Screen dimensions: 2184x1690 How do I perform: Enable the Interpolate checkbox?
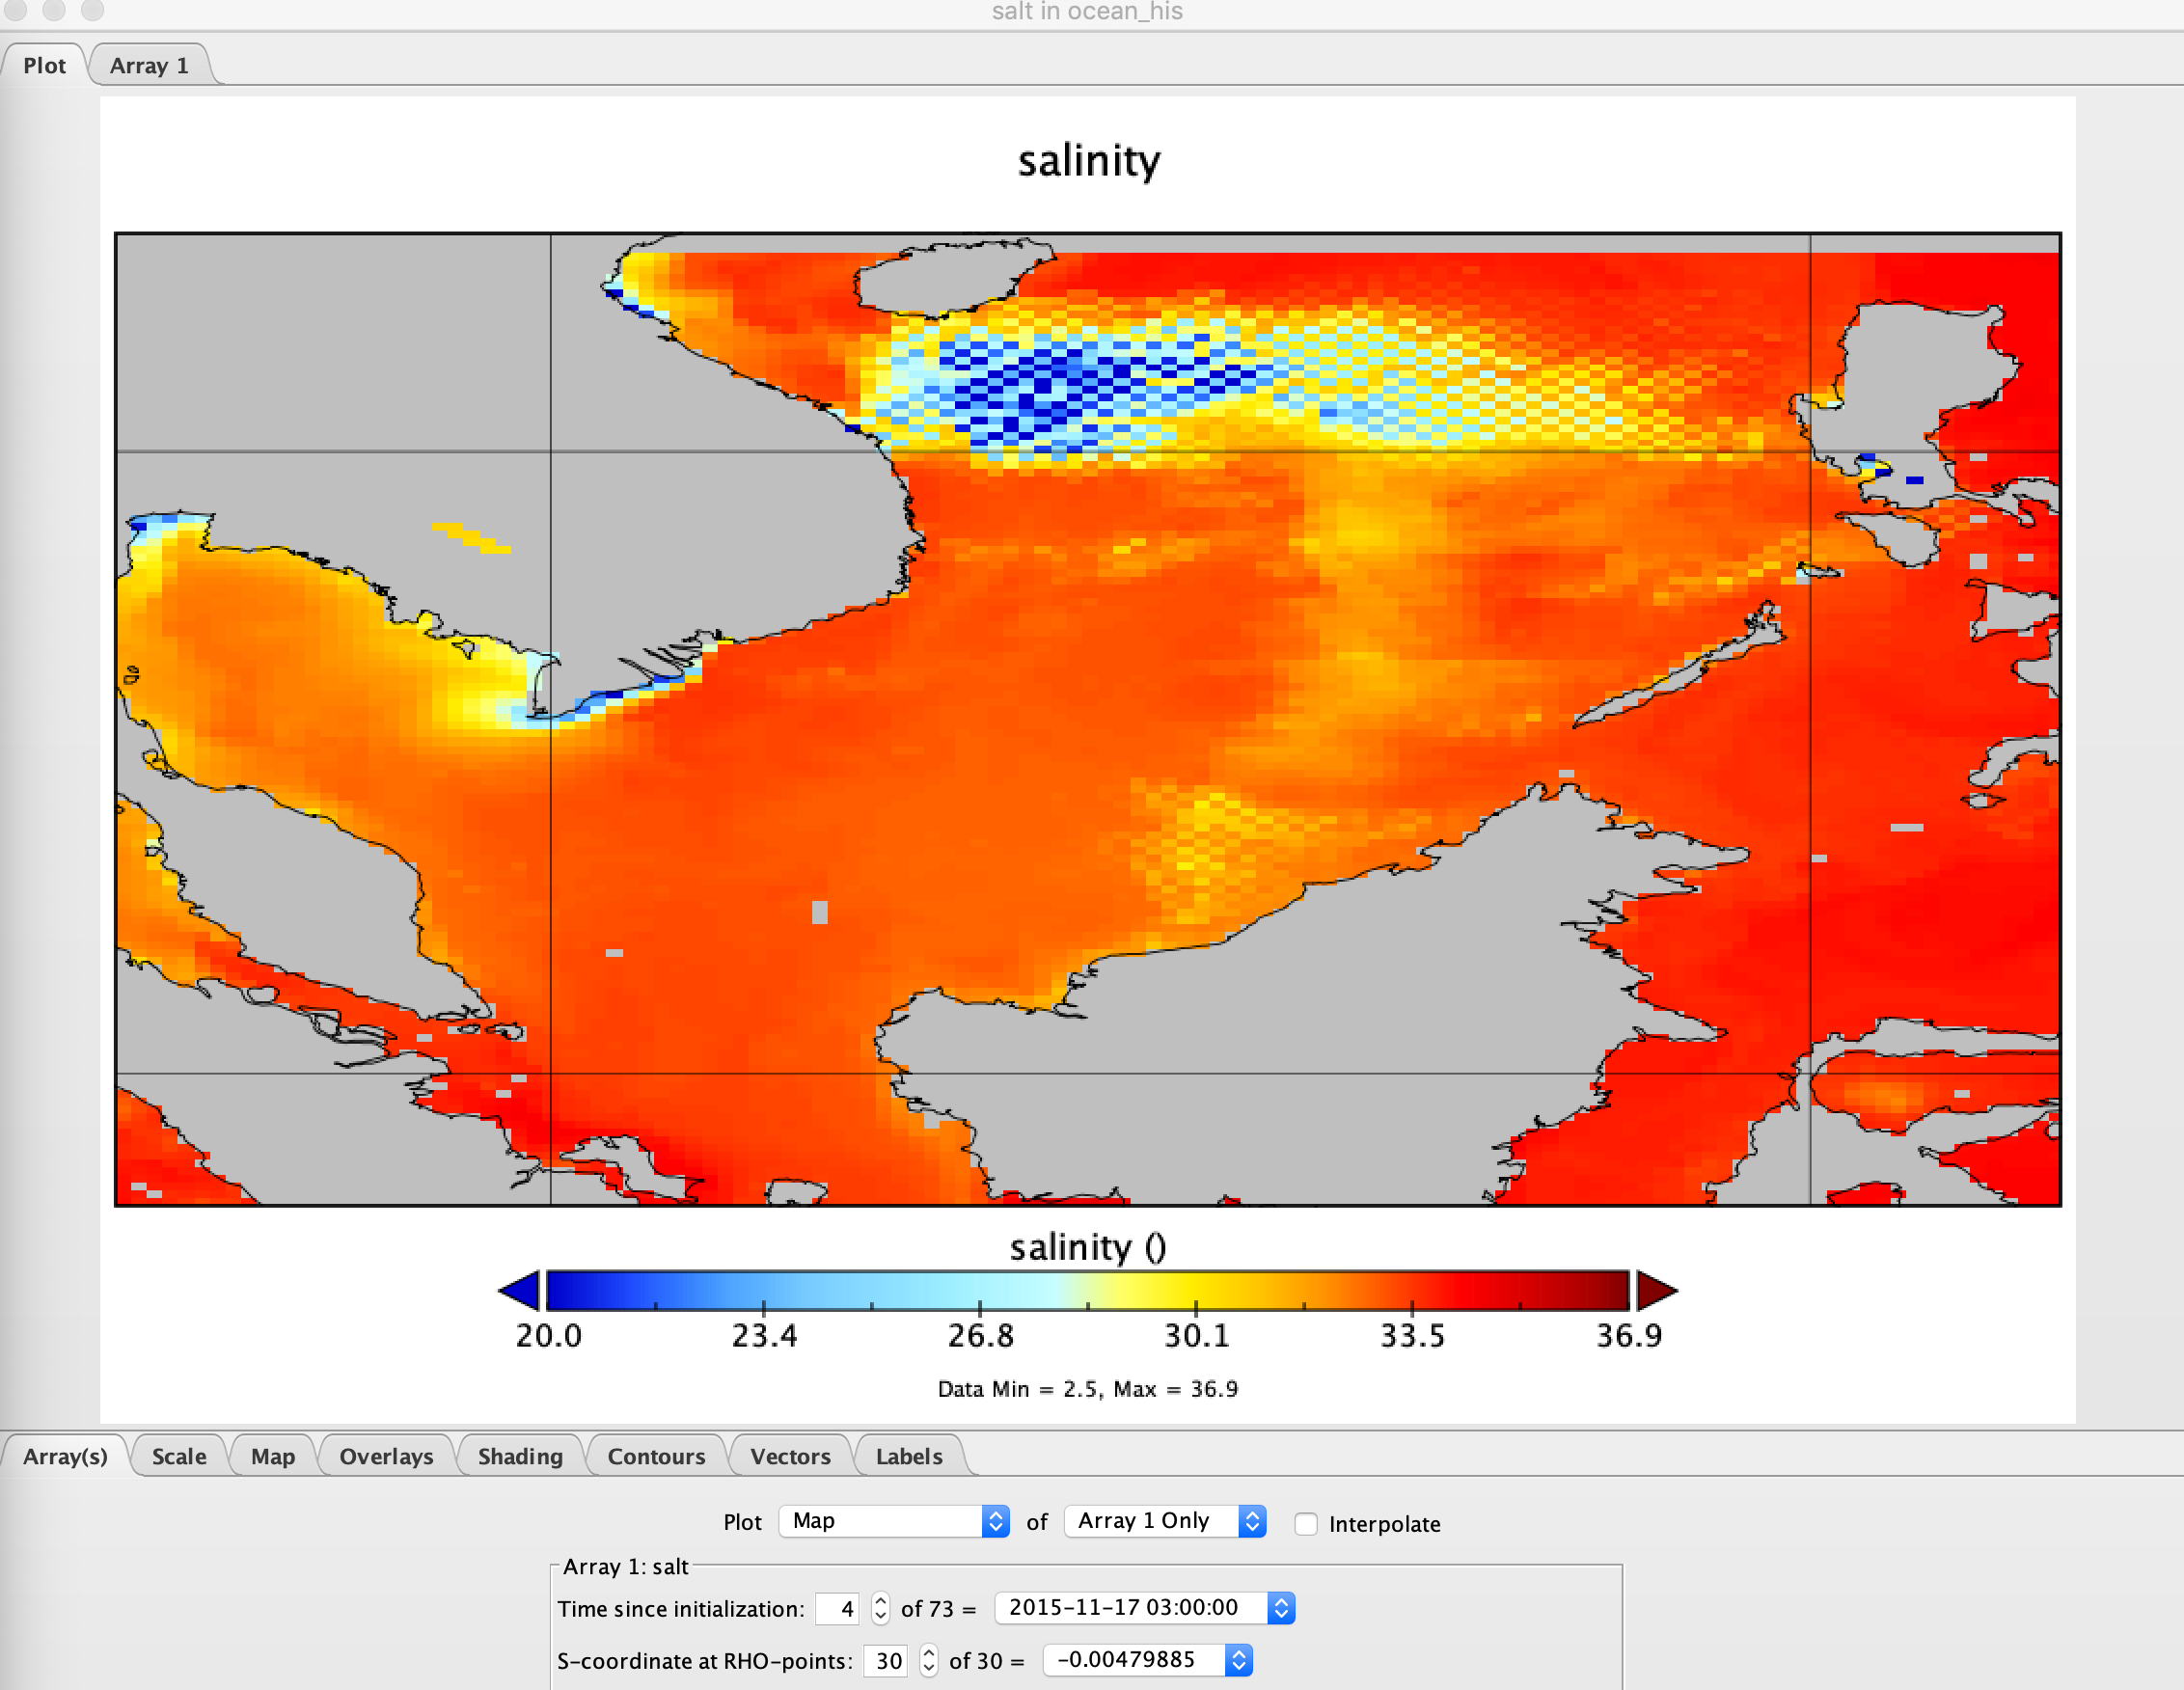[x=1305, y=1523]
